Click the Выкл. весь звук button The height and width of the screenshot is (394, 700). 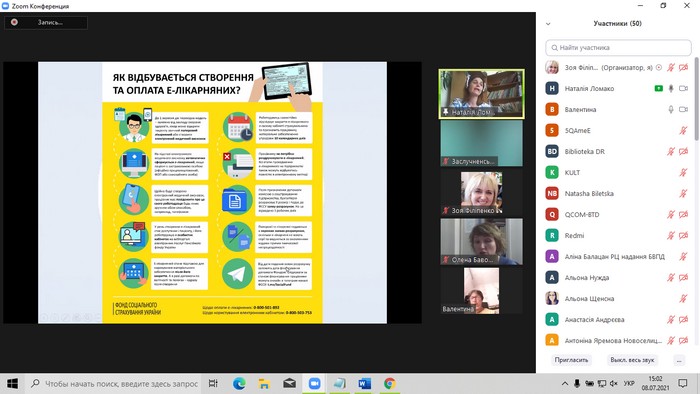click(x=632, y=360)
